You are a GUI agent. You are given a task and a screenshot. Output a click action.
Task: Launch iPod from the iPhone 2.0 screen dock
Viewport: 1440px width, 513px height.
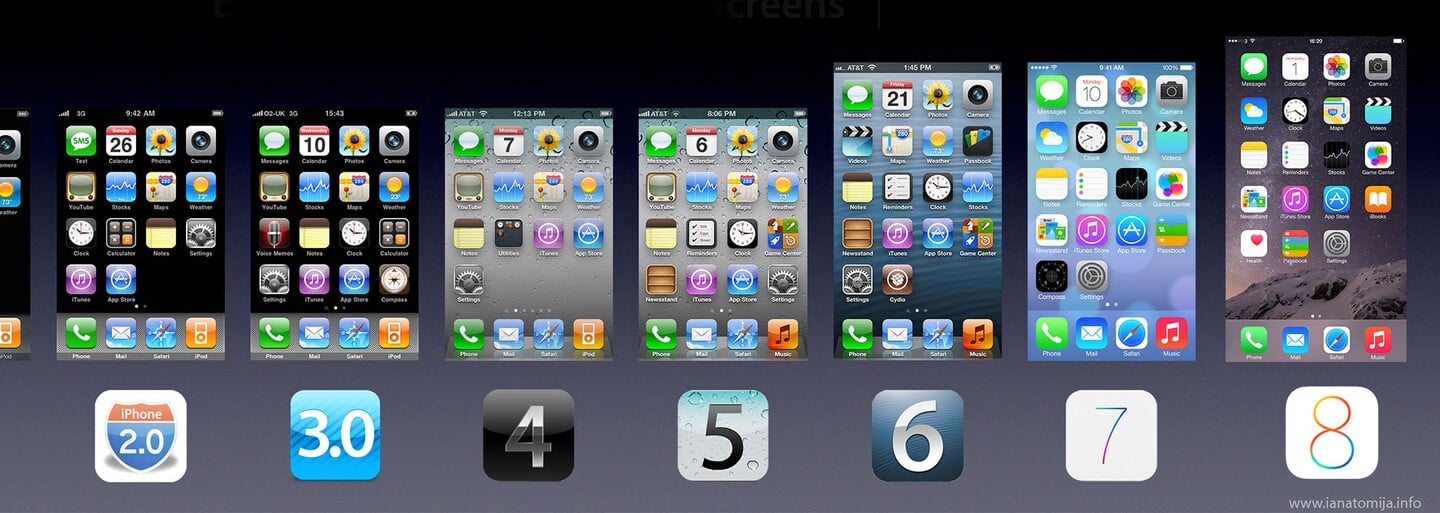[x=201, y=333]
